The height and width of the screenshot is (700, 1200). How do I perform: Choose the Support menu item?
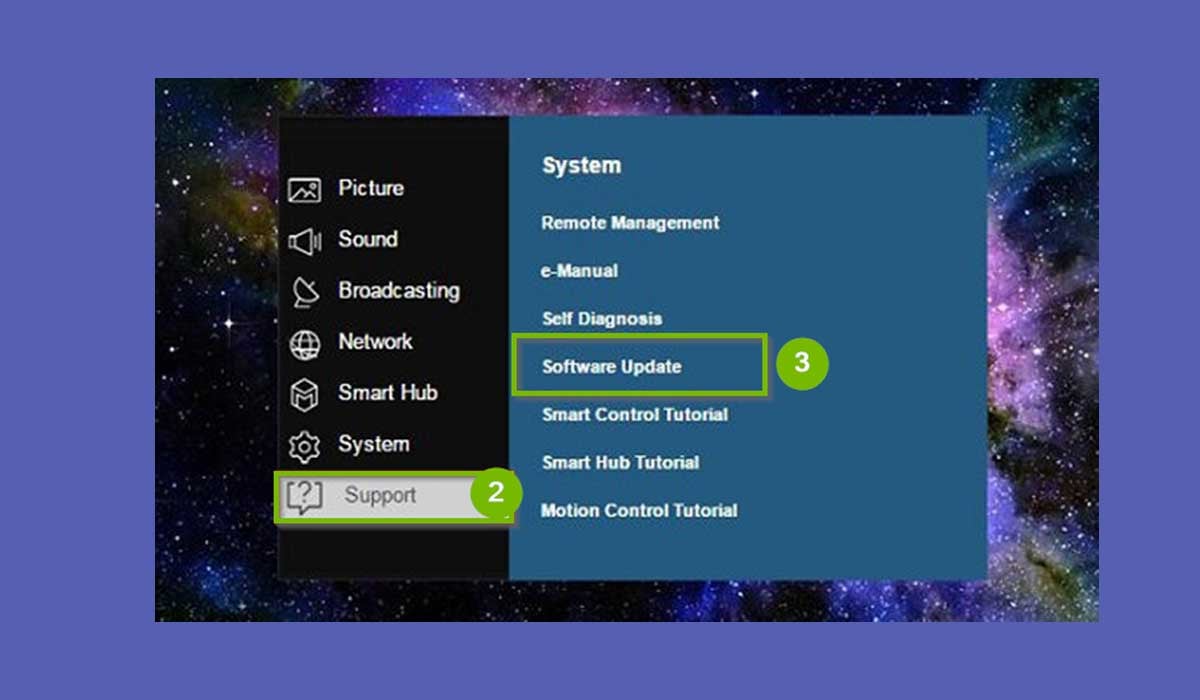click(394, 497)
